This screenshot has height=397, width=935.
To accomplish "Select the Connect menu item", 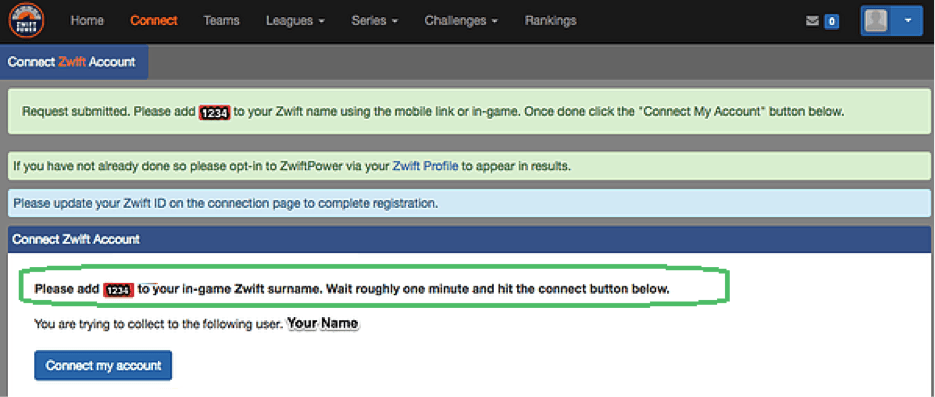I will click(154, 20).
